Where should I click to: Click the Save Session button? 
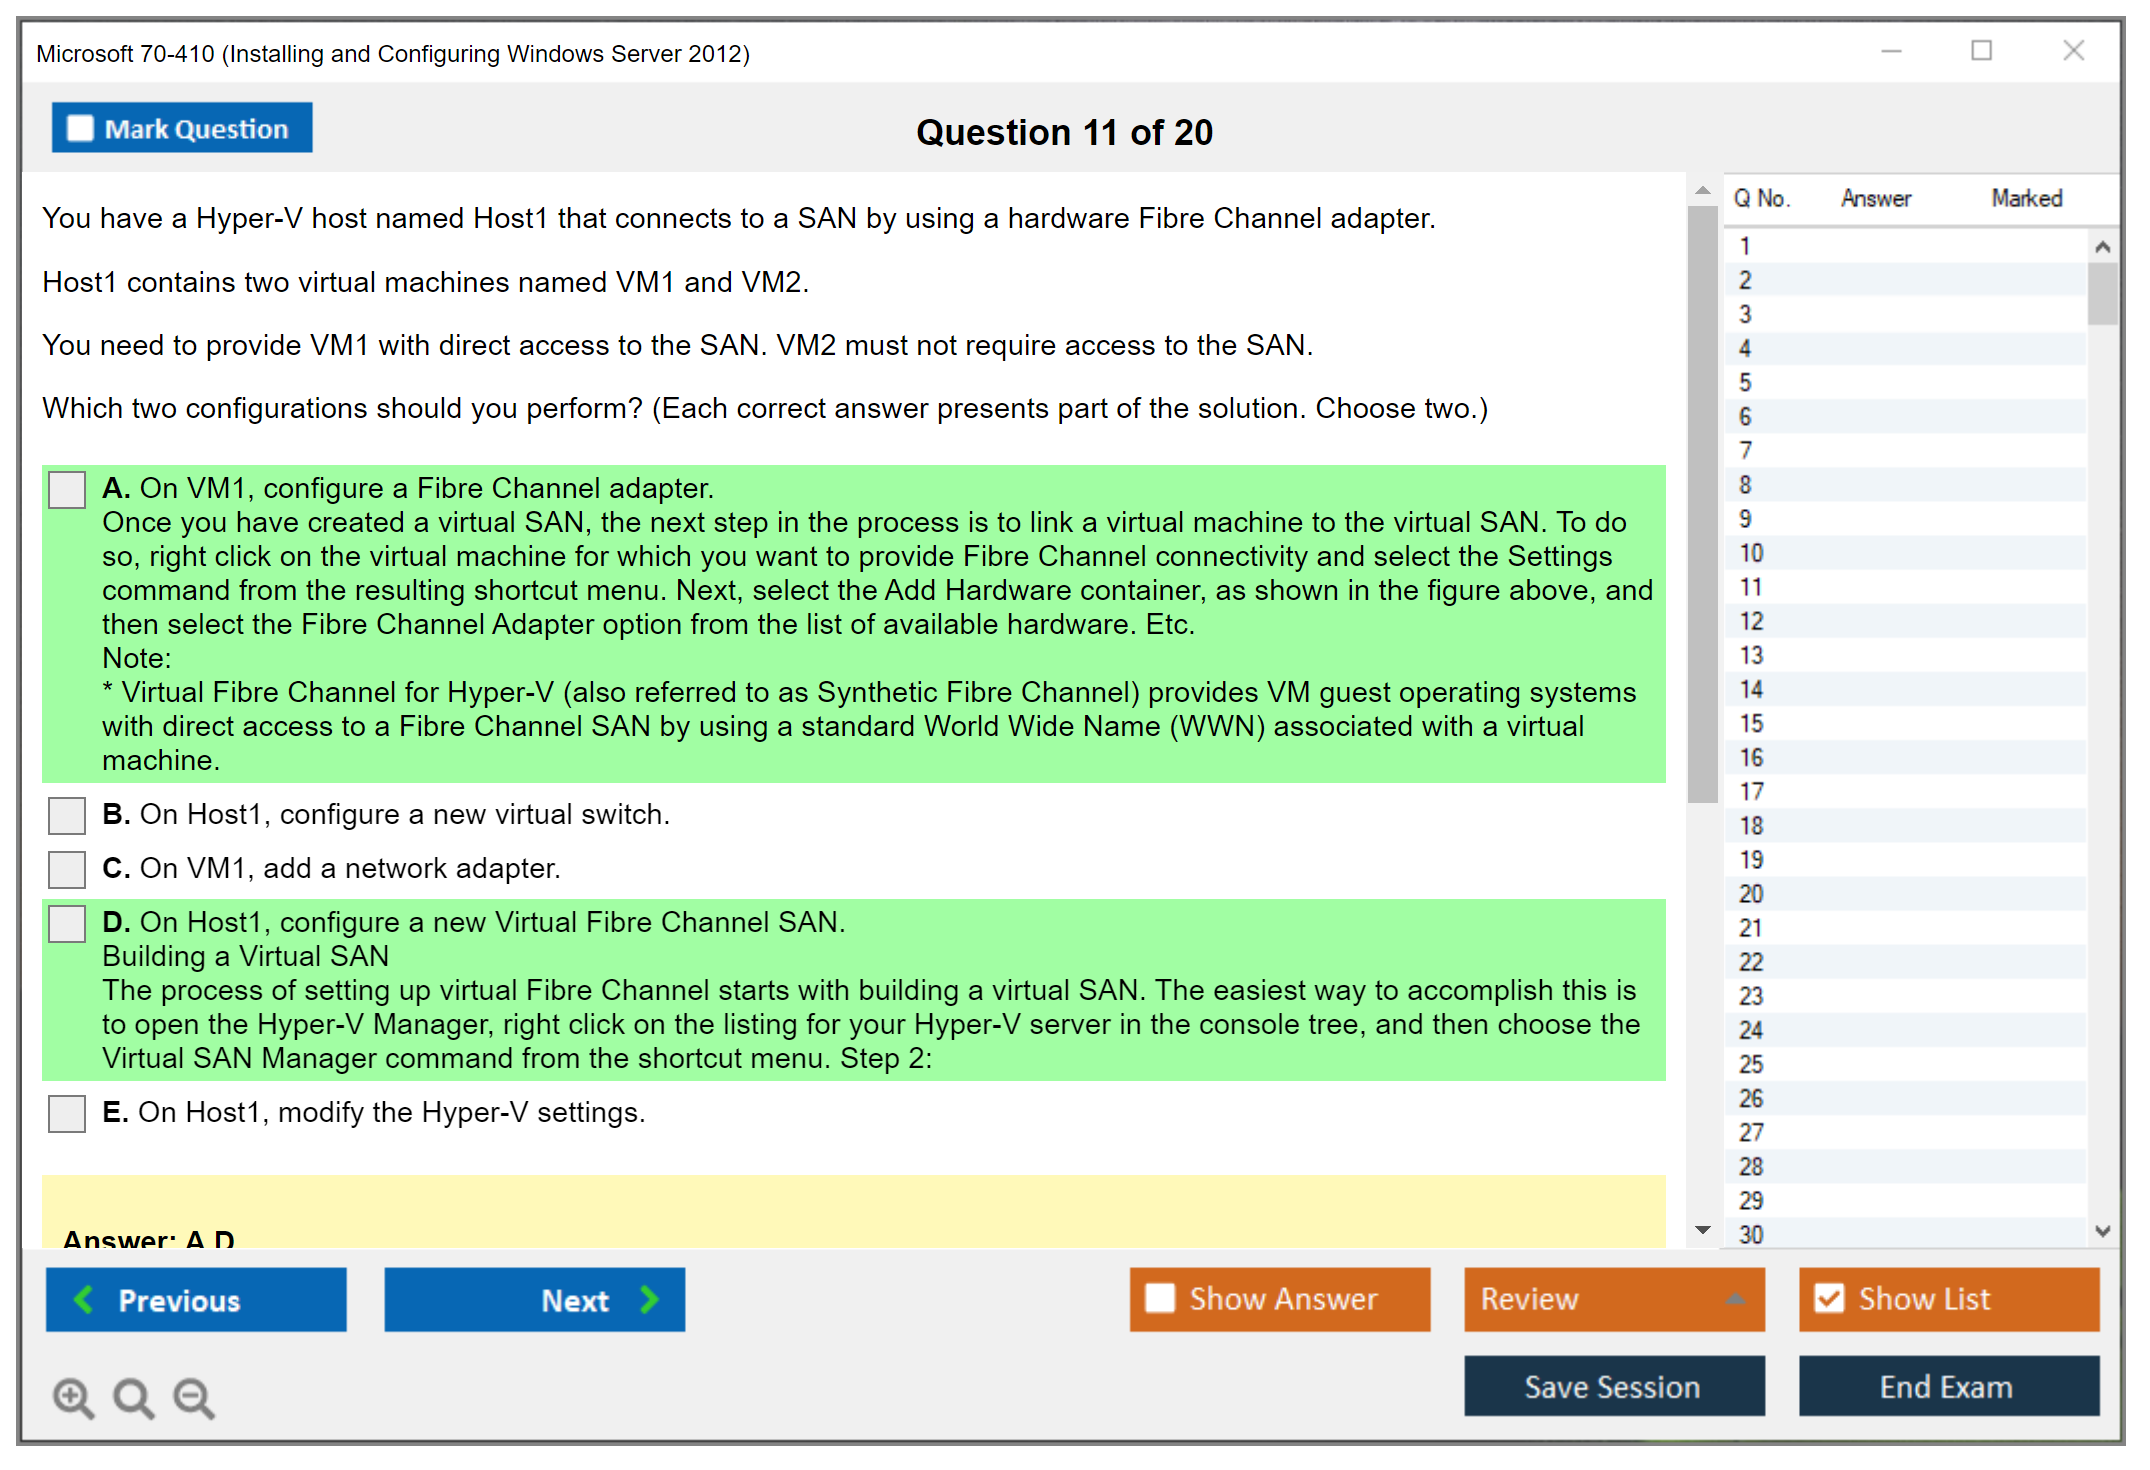(1613, 1386)
